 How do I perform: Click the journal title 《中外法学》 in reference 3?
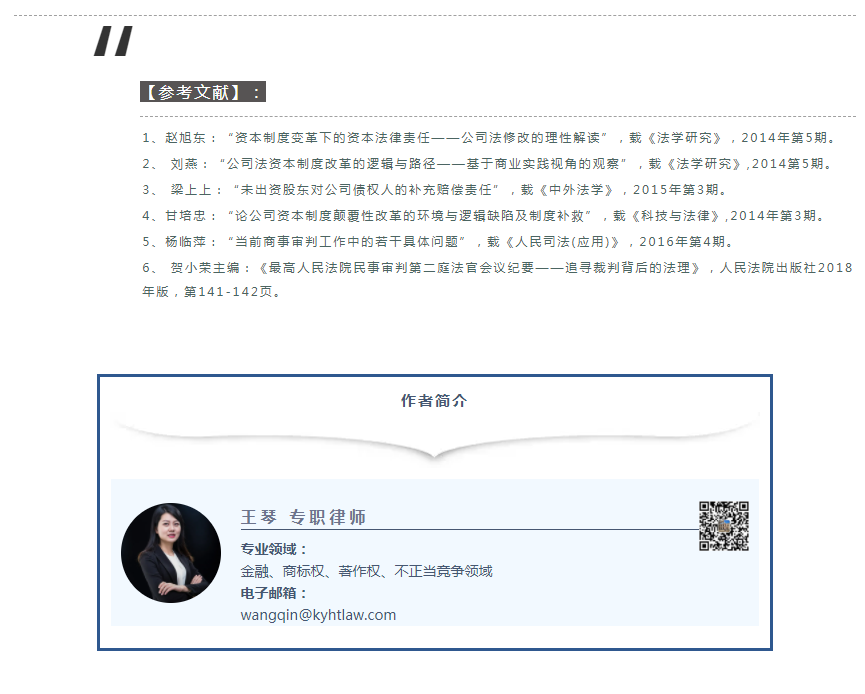pyautogui.click(x=576, y=190)
